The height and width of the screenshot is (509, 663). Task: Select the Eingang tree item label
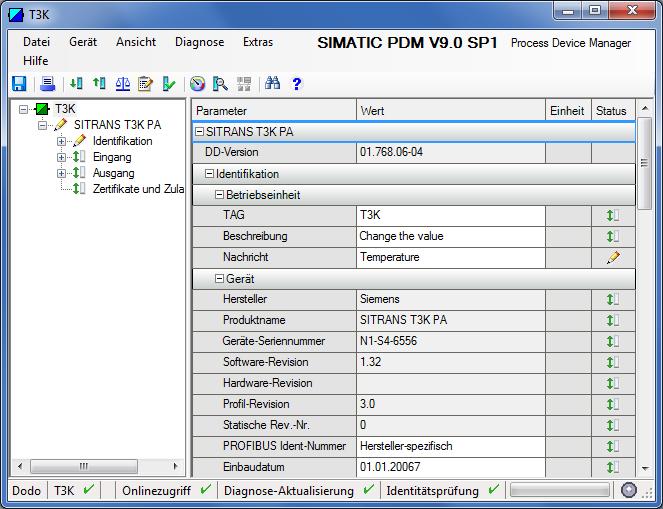(x=112, y=157)
